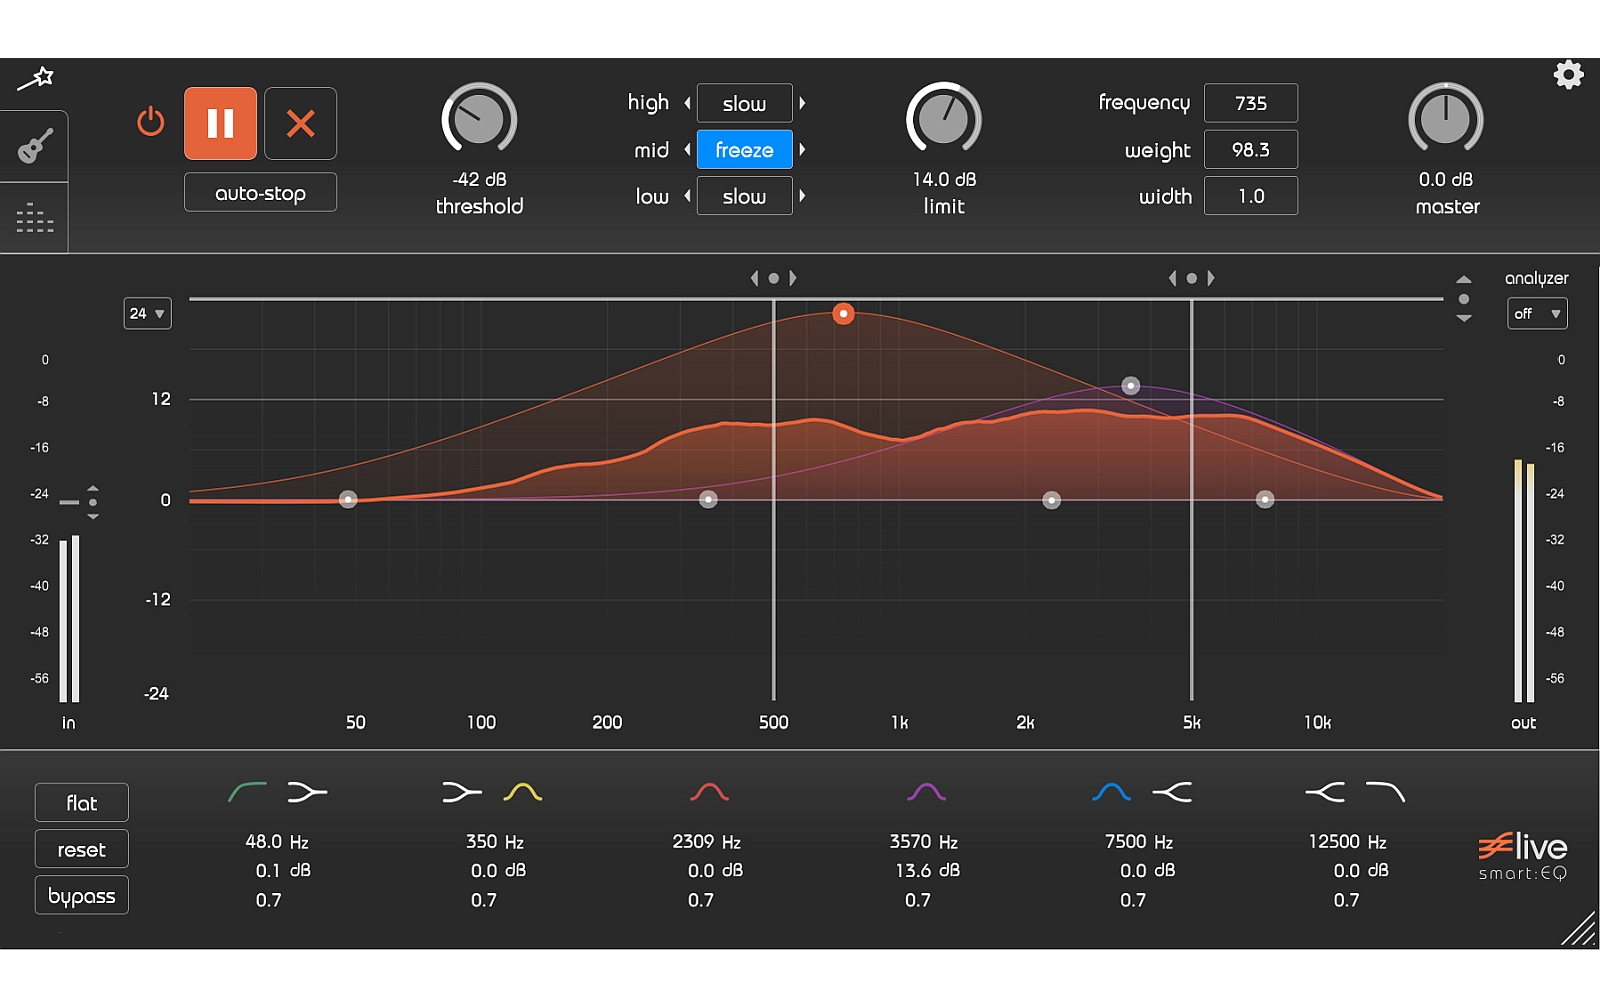
Task: Clear learned data with X button
Action: (301, 123)
